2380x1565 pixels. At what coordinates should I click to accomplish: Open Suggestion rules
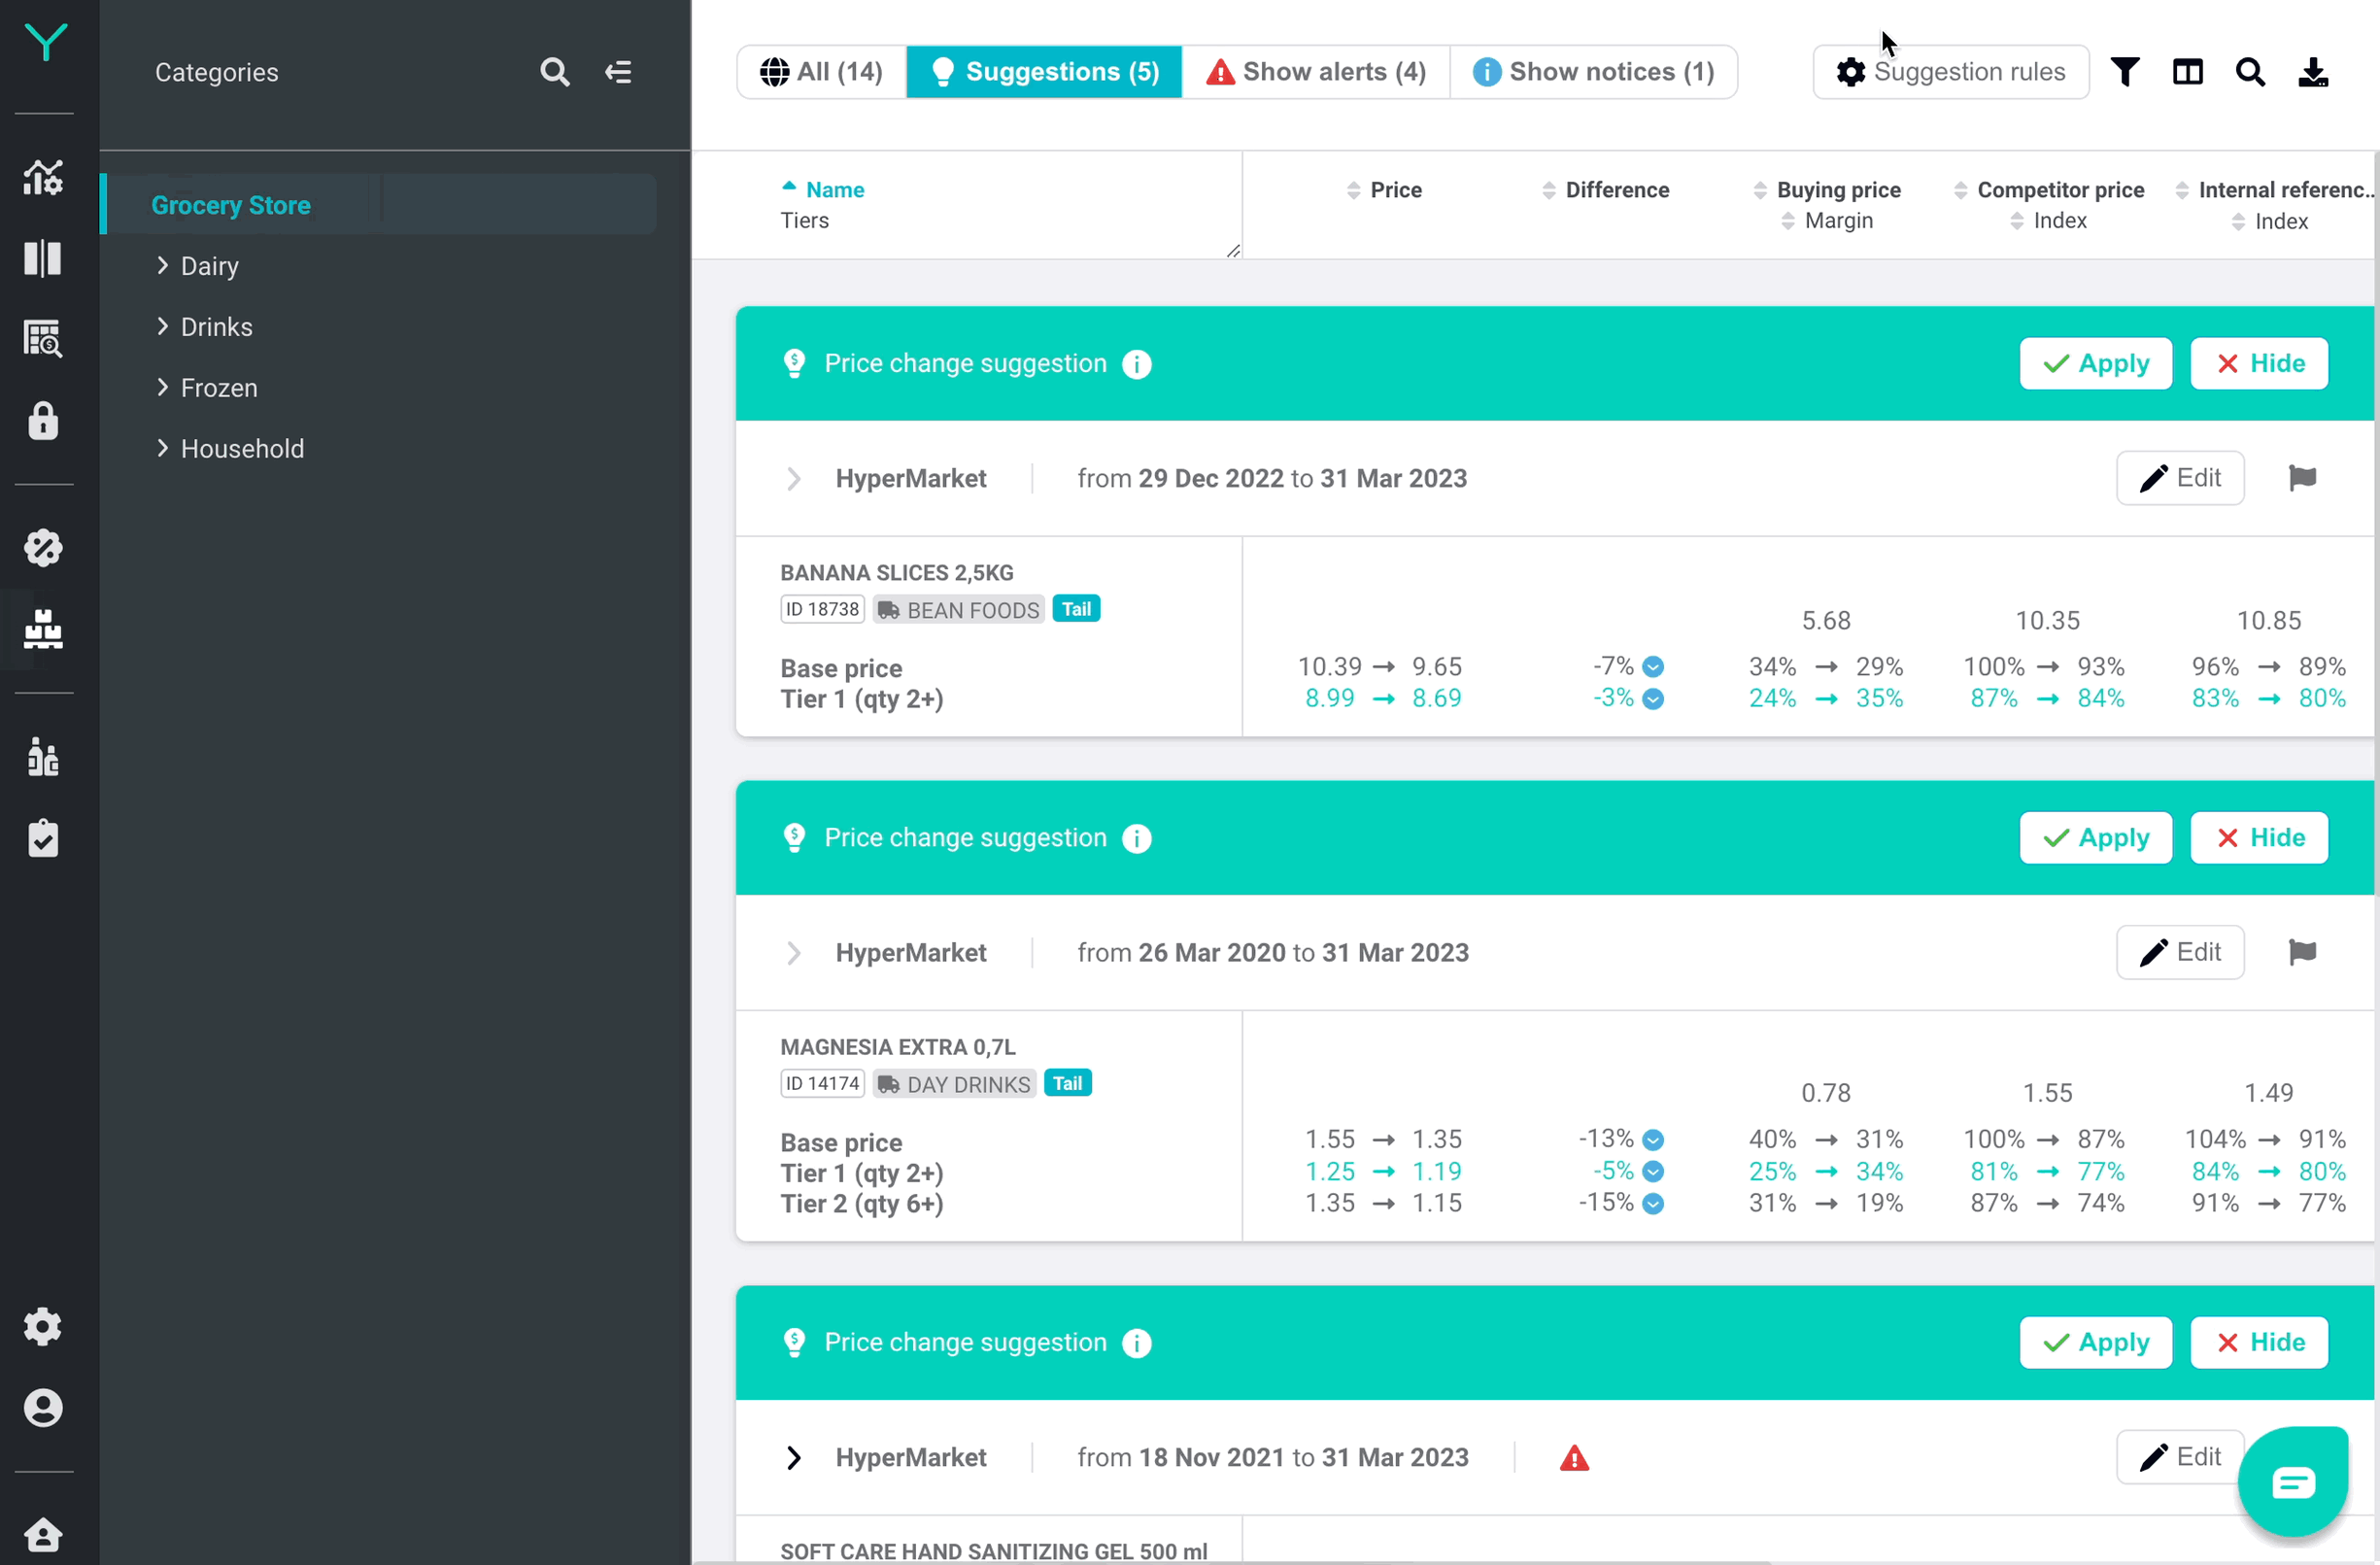click(1951, 72)
